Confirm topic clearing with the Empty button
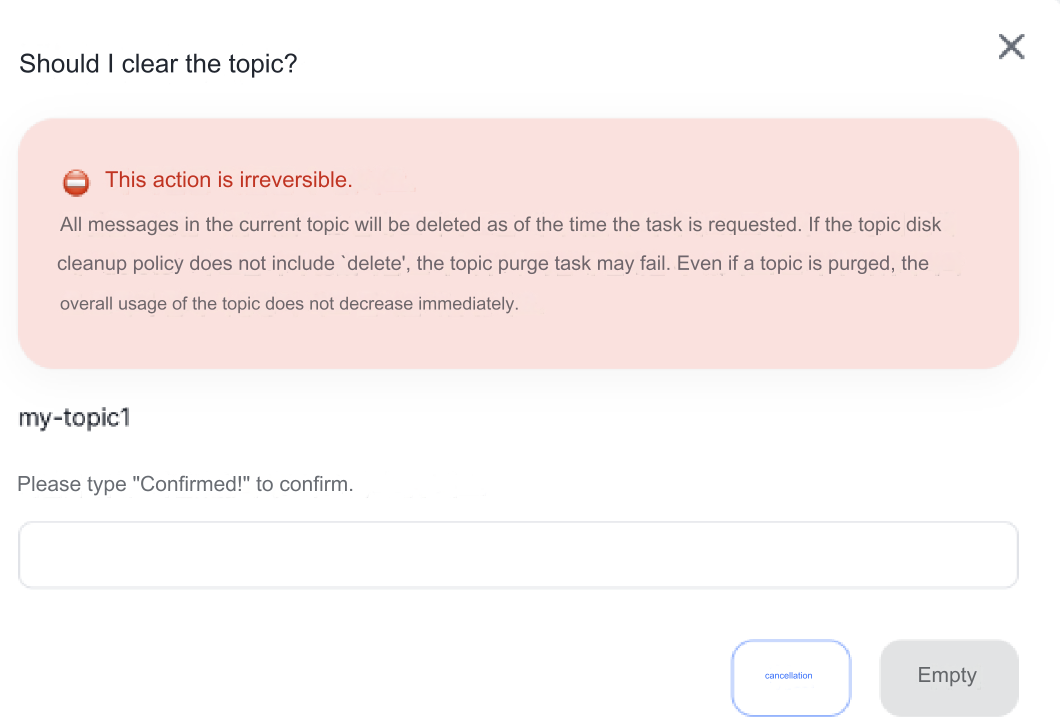 click(948, 676)
